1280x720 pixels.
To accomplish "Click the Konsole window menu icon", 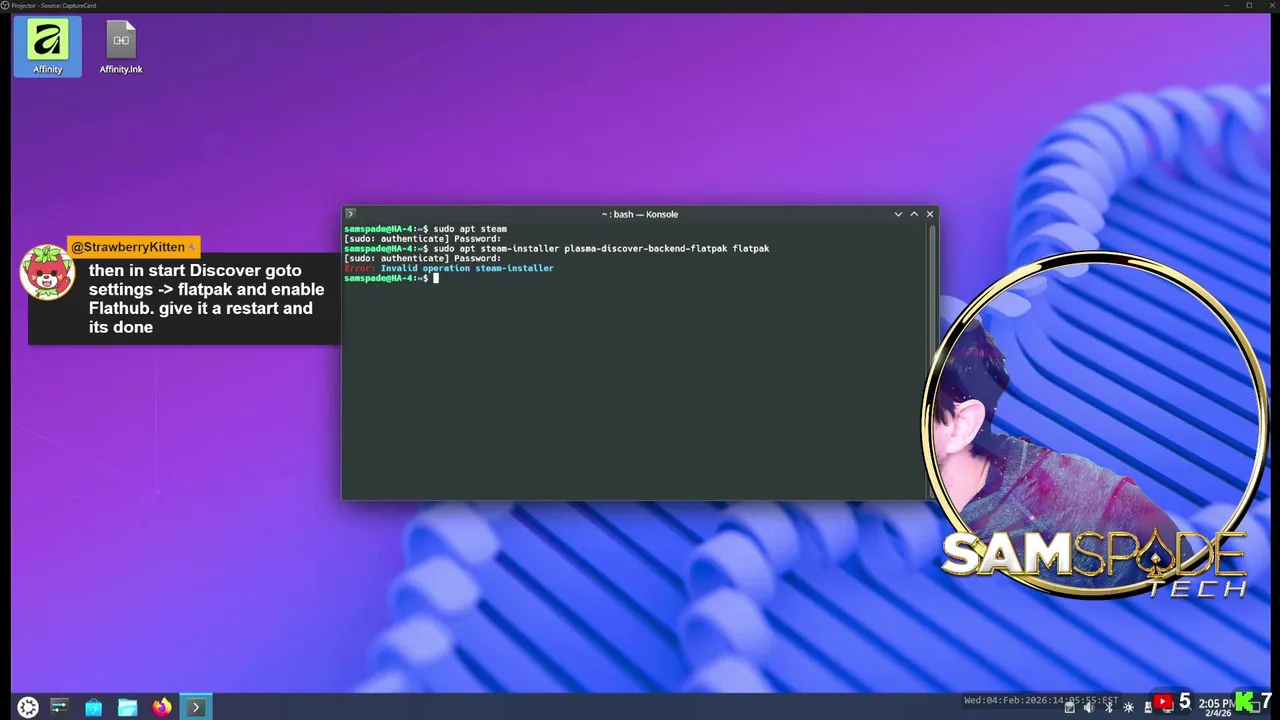I will click(350, 213).
